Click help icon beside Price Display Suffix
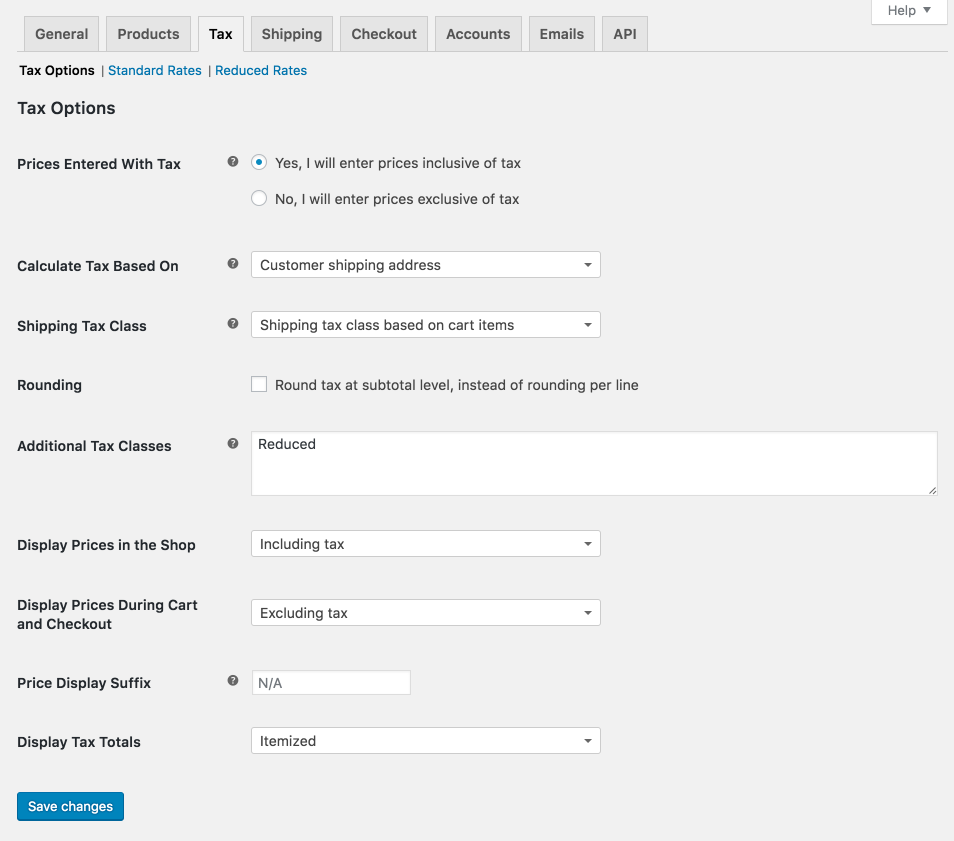Screen dimensions: 954x841 [233, 681]
